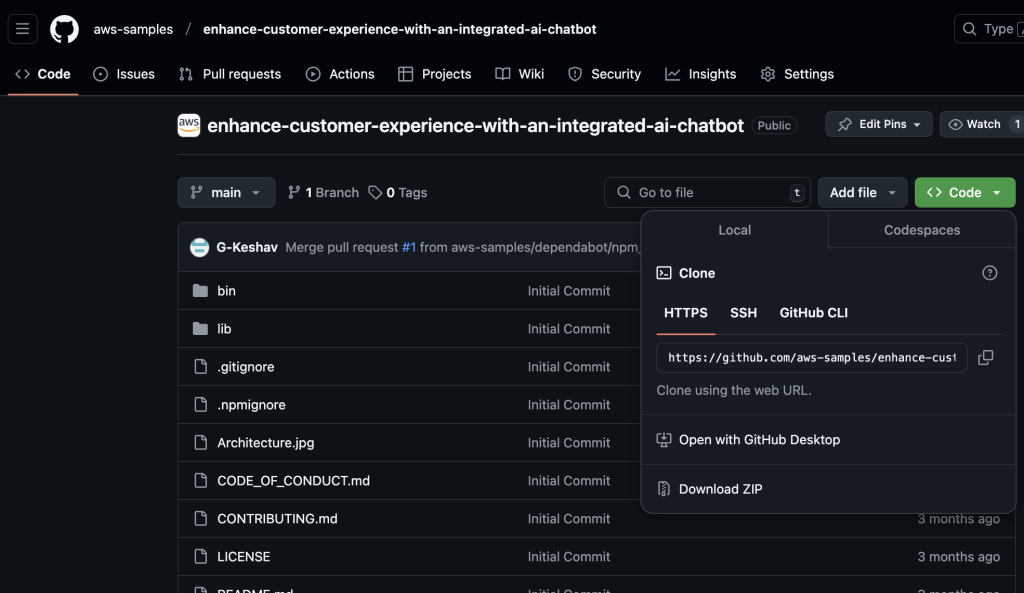1024x593 pixels.
Task: Open the Architecture.jpg file
Action: (266, 443)
